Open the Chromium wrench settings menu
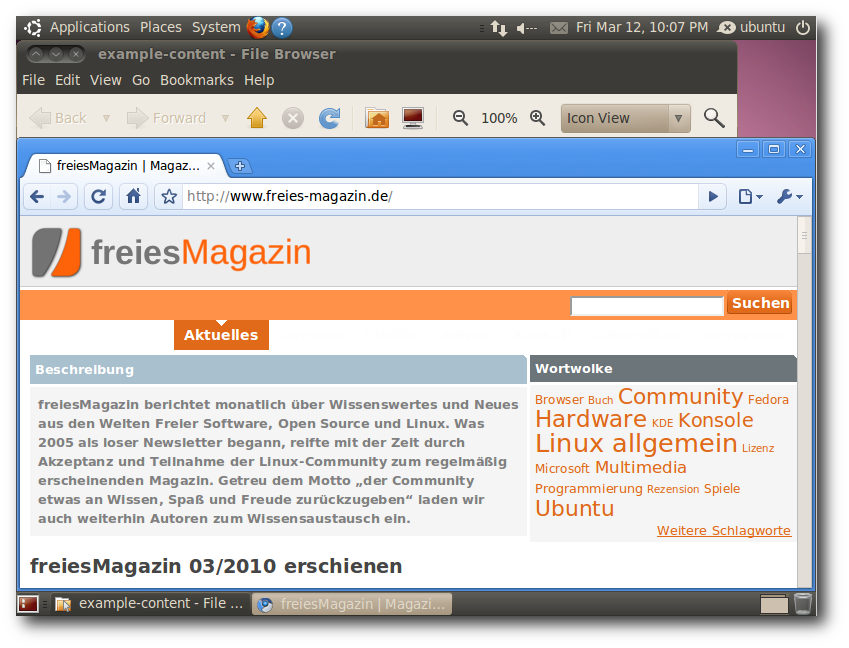The width and height of the screenshot is (849, 648). pos(789,196)
